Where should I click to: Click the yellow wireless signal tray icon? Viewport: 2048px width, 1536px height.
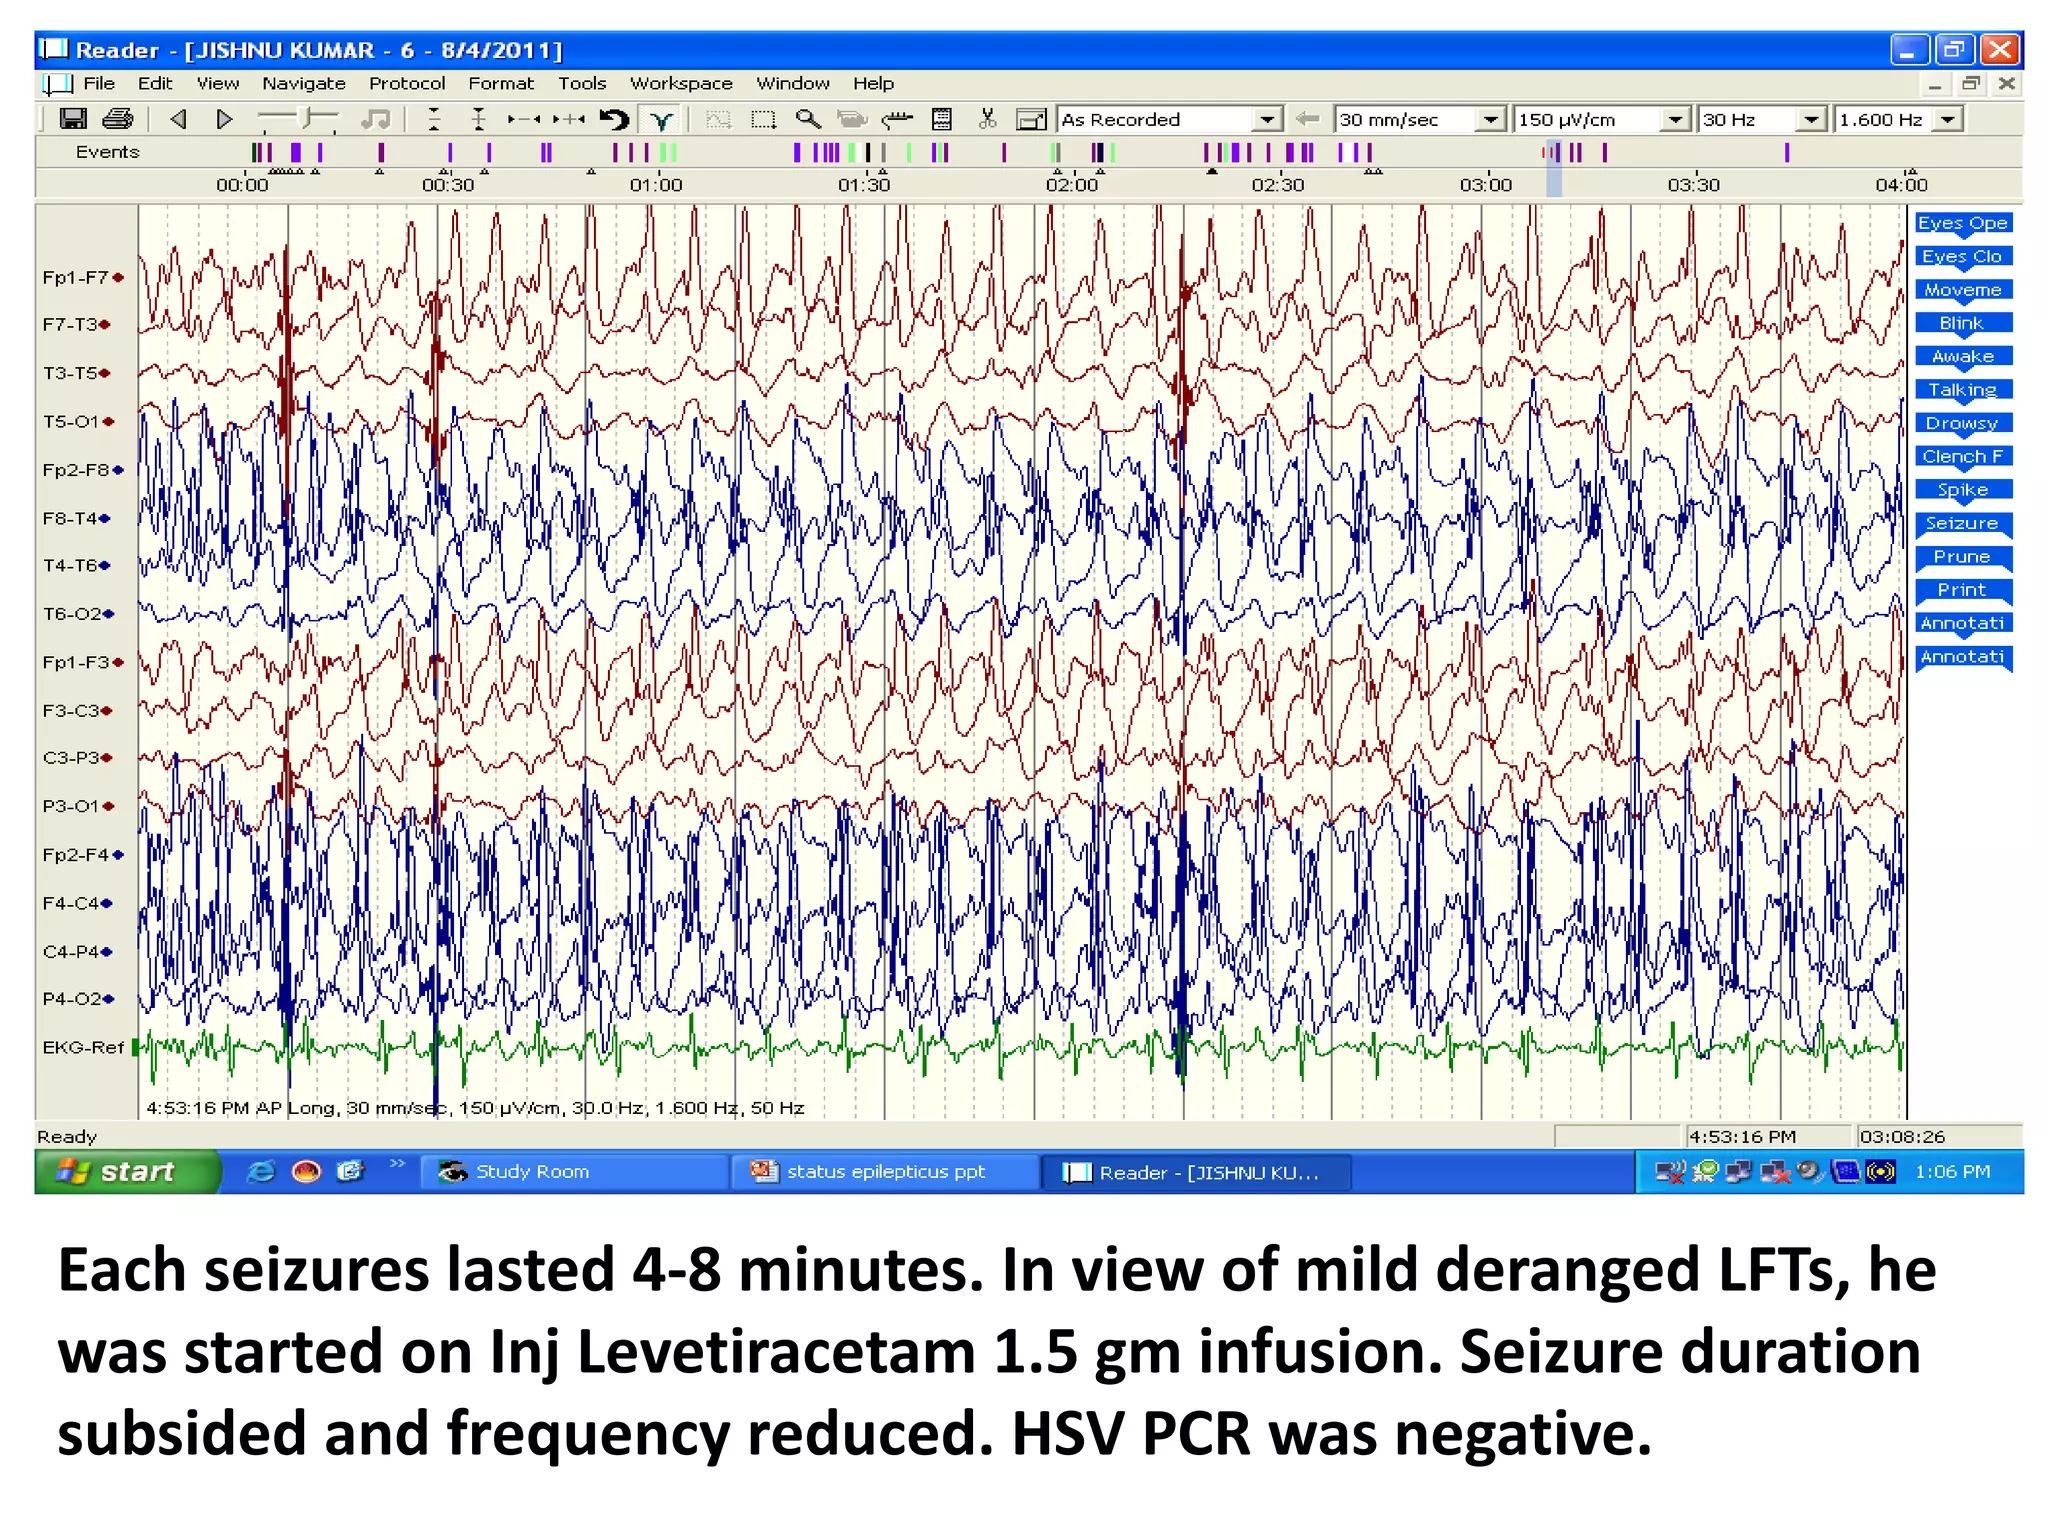point(1881,1171)
